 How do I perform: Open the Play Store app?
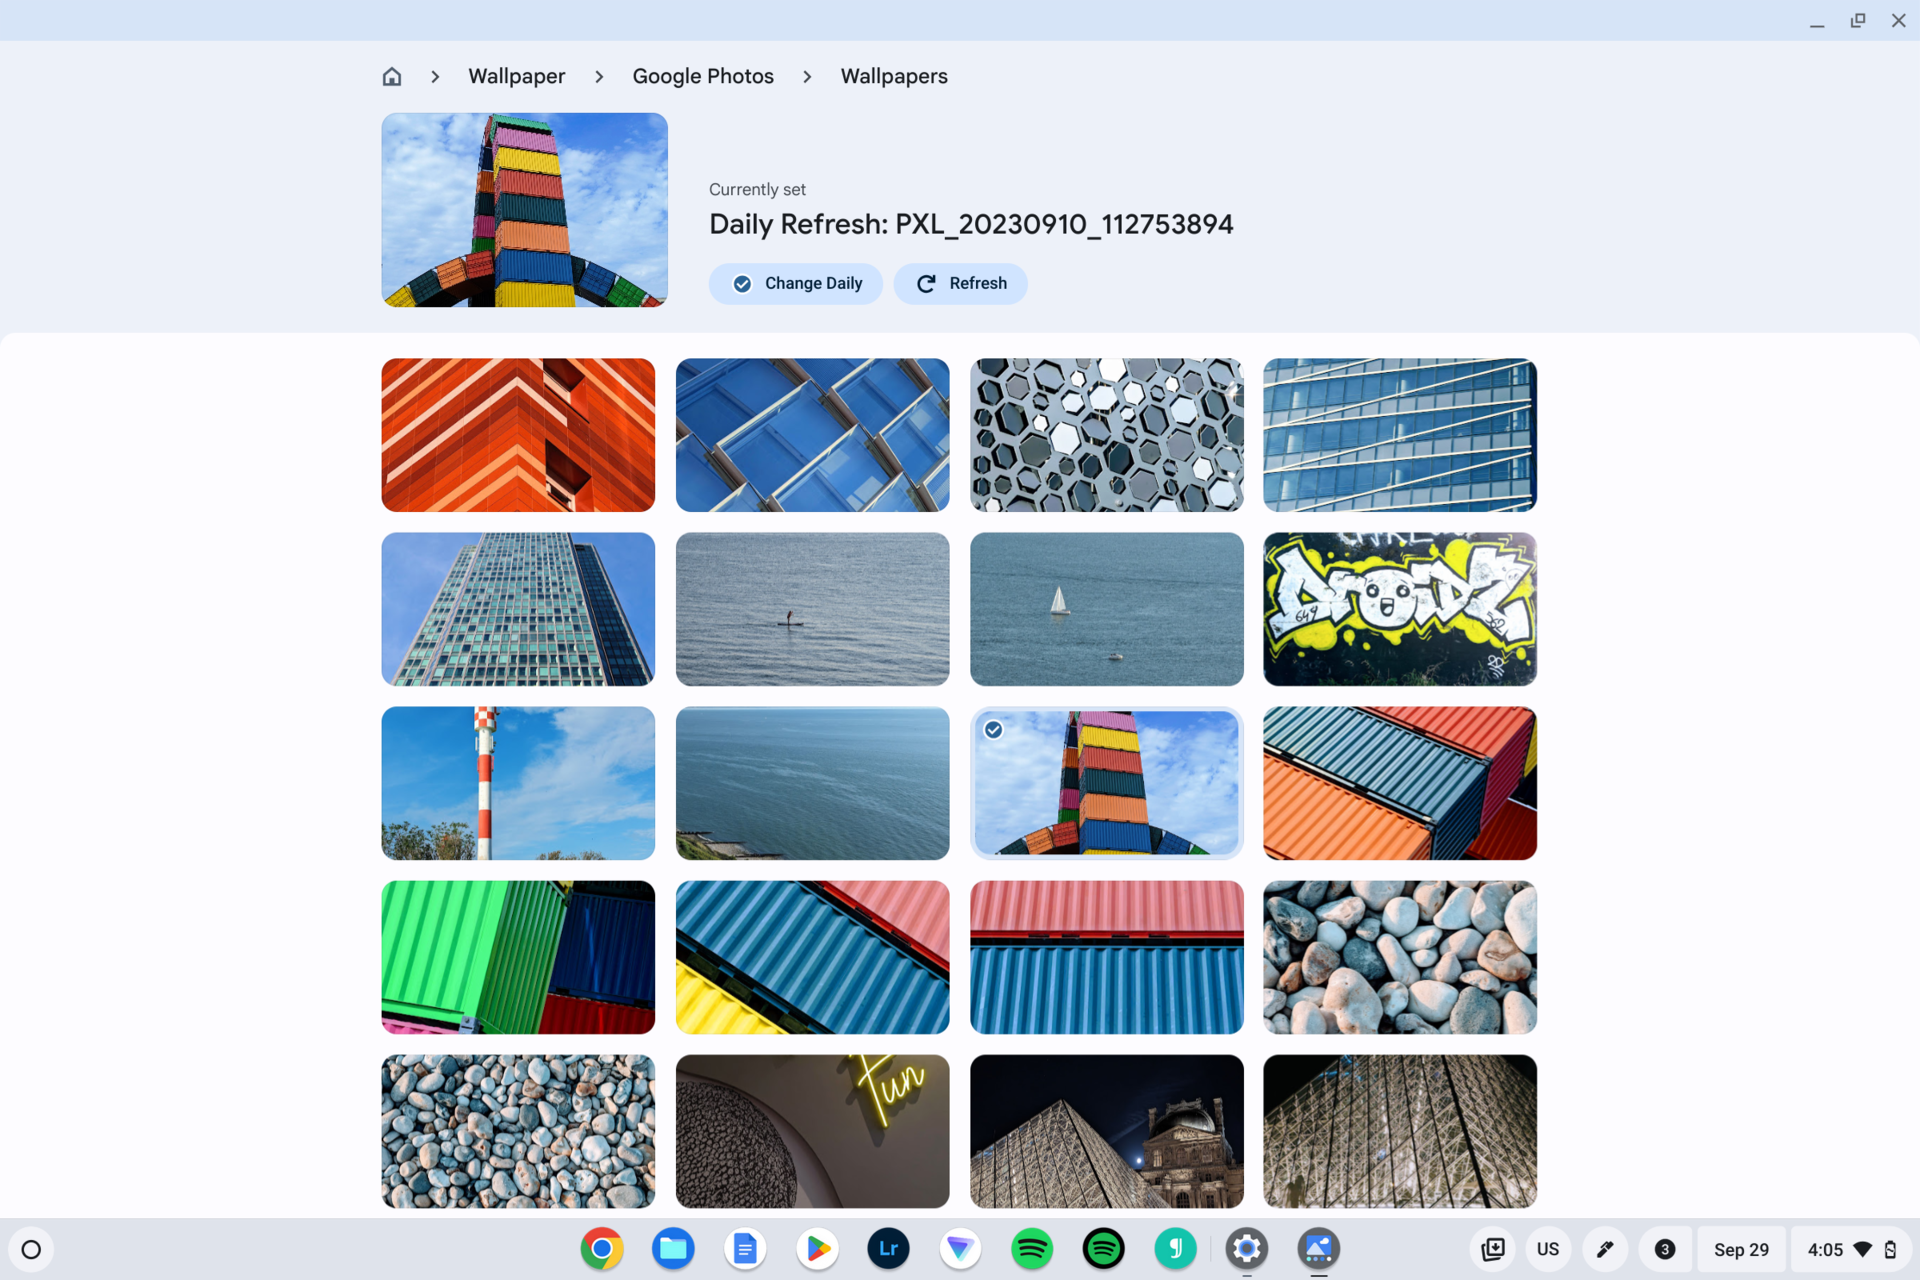click(817, 1249)
